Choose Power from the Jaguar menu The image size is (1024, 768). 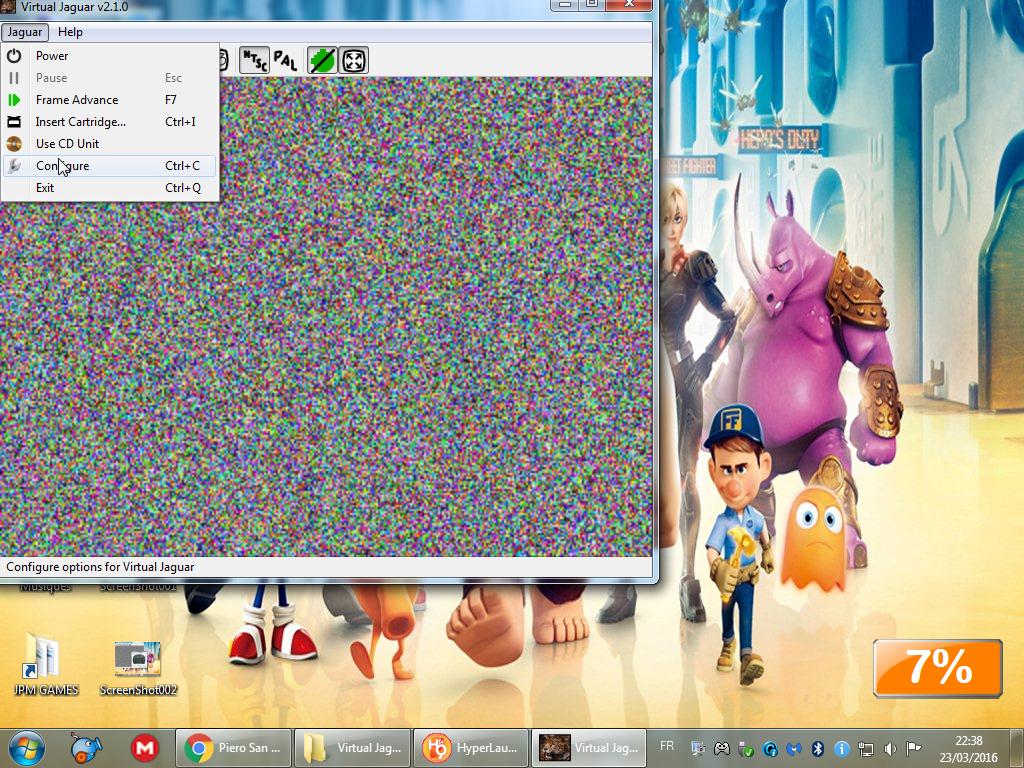(x=110, y=56)
